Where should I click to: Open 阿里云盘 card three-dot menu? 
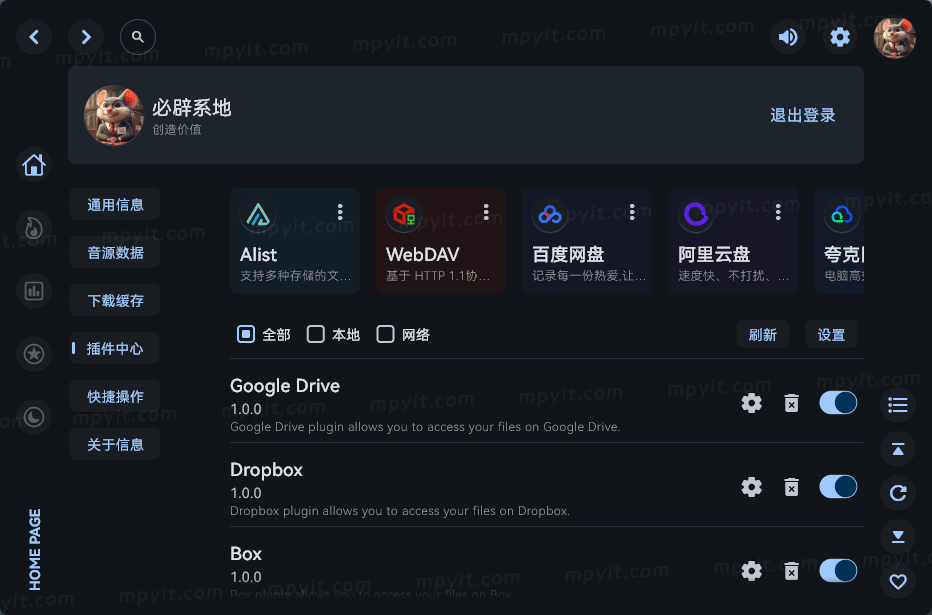point(778,212)
